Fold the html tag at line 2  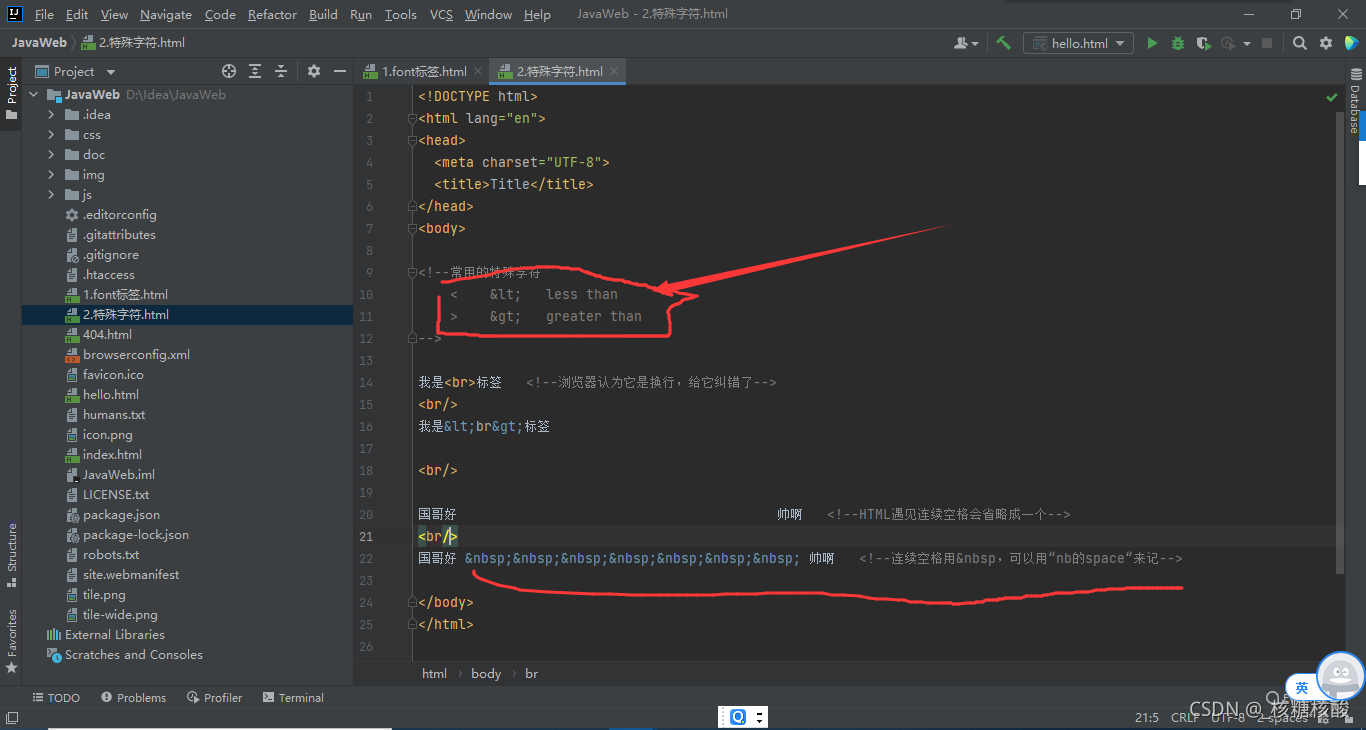(411, 119)
